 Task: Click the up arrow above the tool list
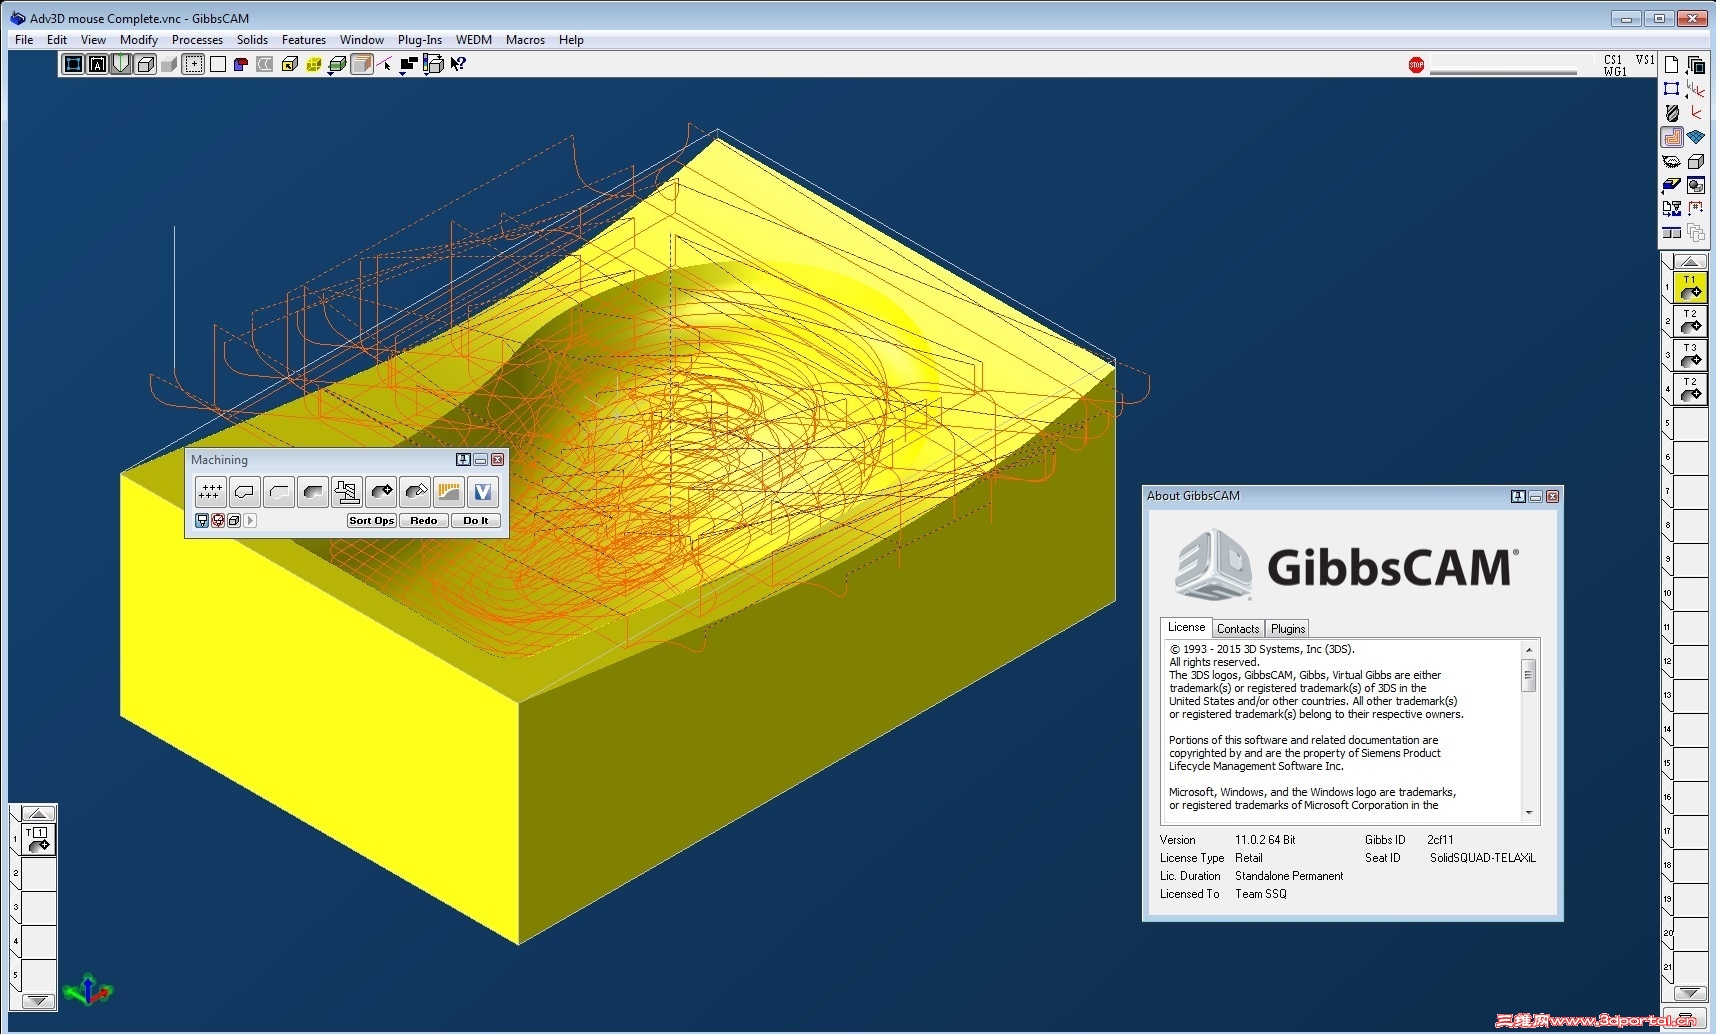[1690, 261]
